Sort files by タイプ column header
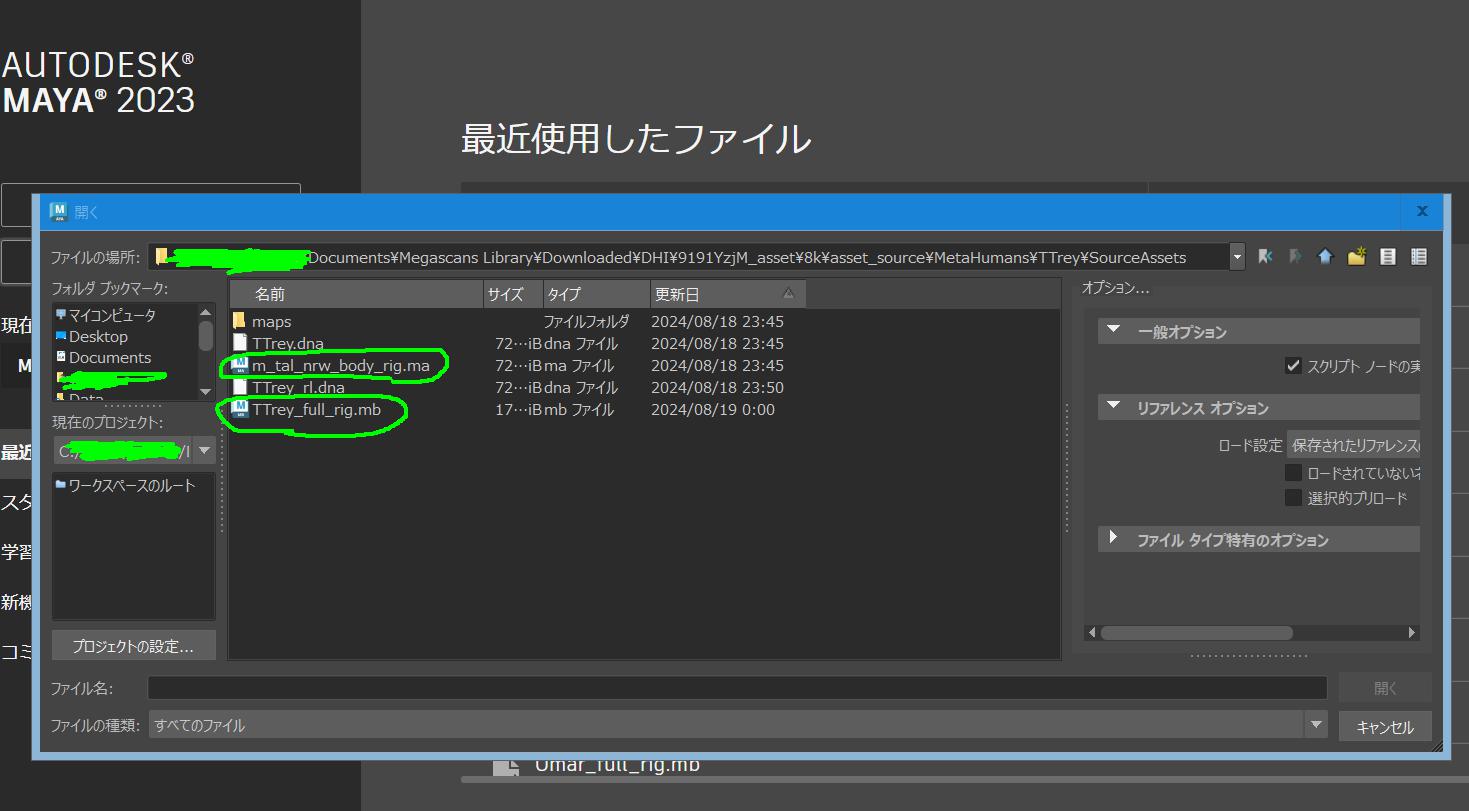 click(597, 294)
